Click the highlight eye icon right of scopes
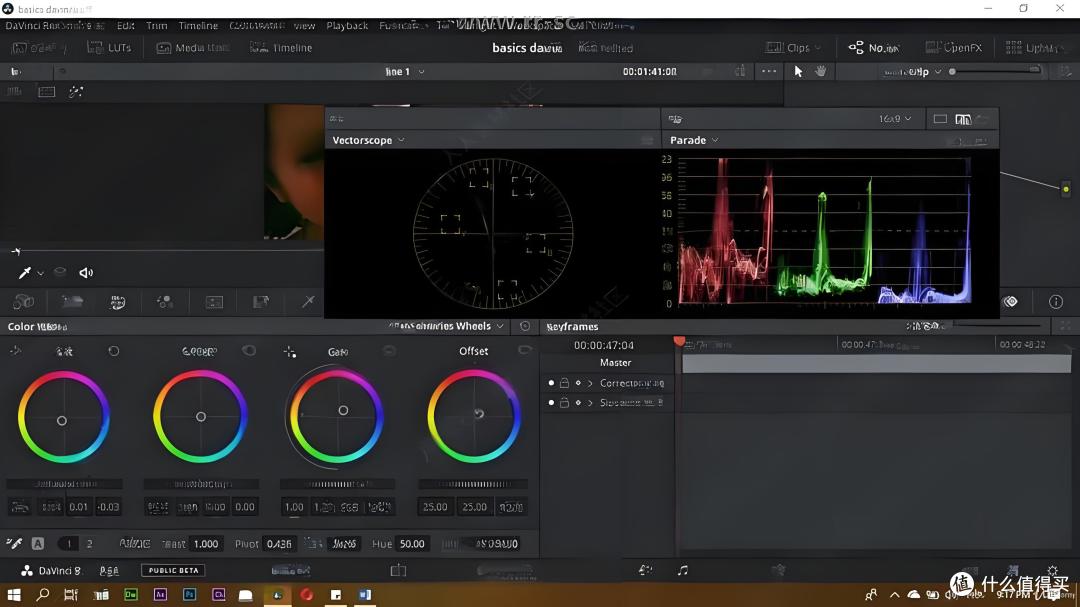The width and height of the screenshot is (1080, 607). tap(1010, 302)
